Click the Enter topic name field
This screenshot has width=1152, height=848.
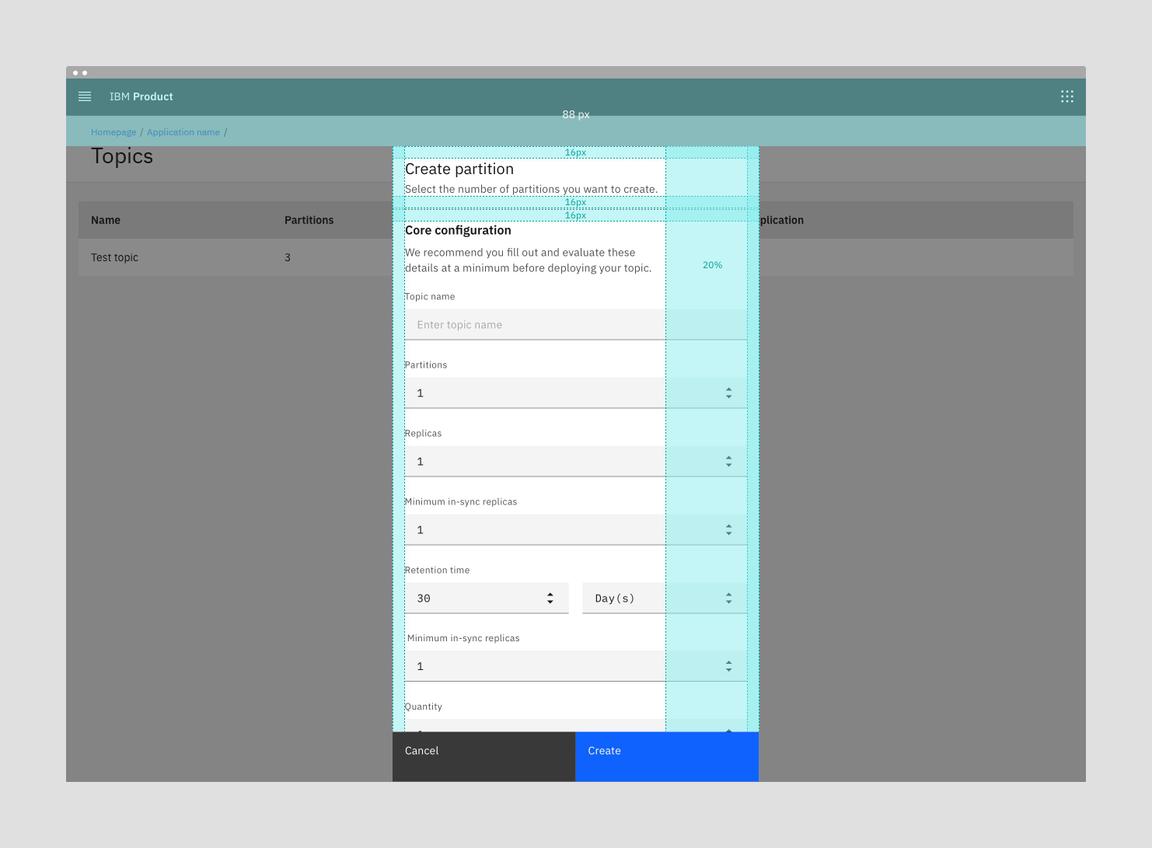click(x=535, y=325)
